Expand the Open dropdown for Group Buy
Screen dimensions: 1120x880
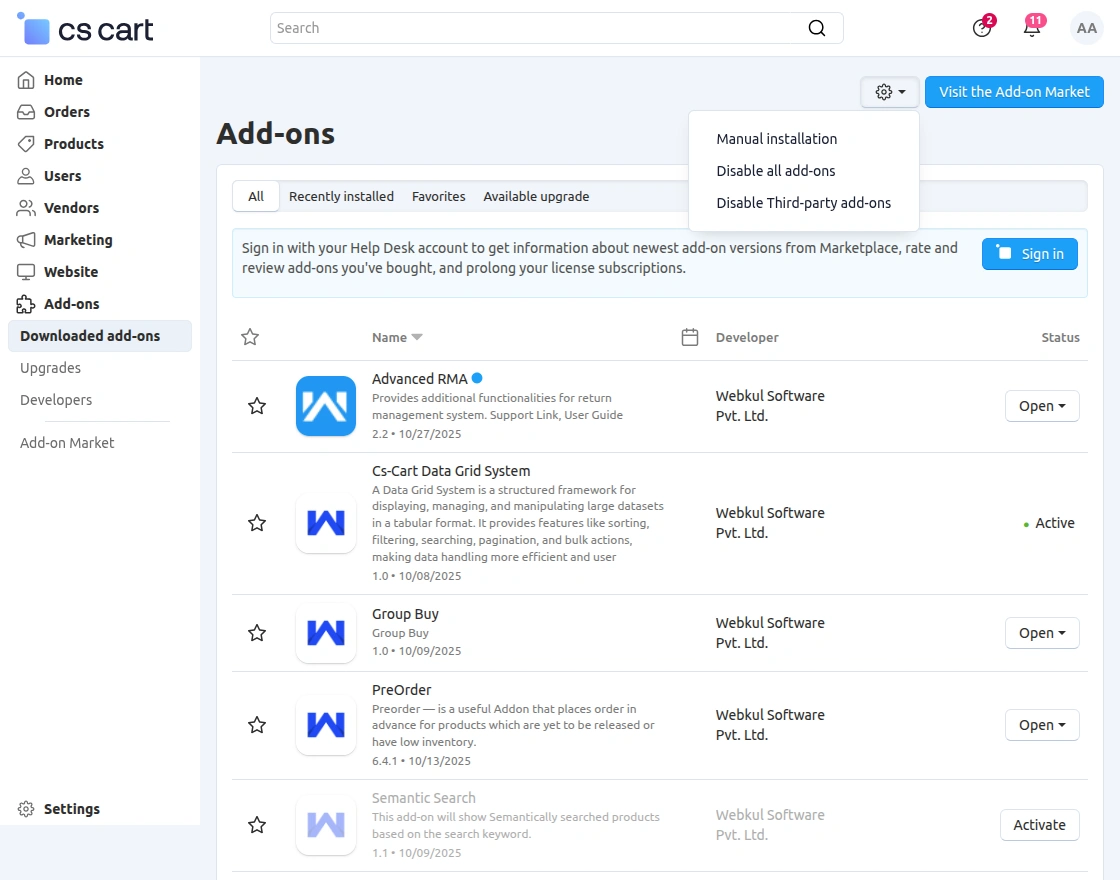pyautogui.click(x=1042, y=633)
